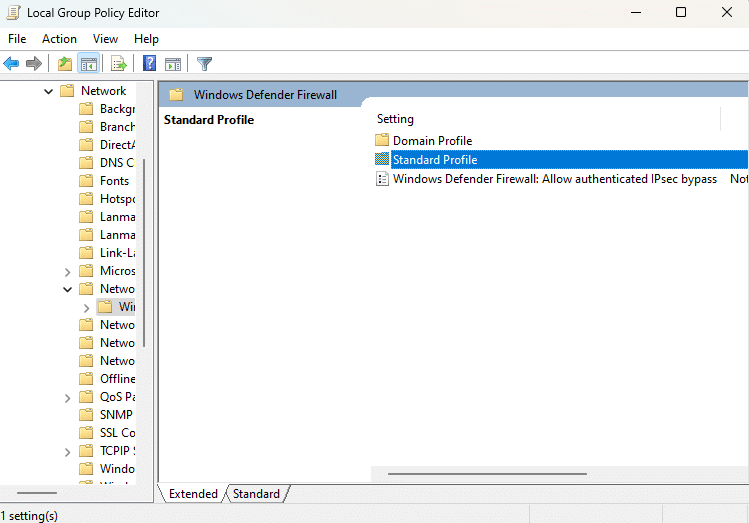Select Allow authenticated IPsec bypass setting
This screenshot has height=523, width=749.
point(554,179)
